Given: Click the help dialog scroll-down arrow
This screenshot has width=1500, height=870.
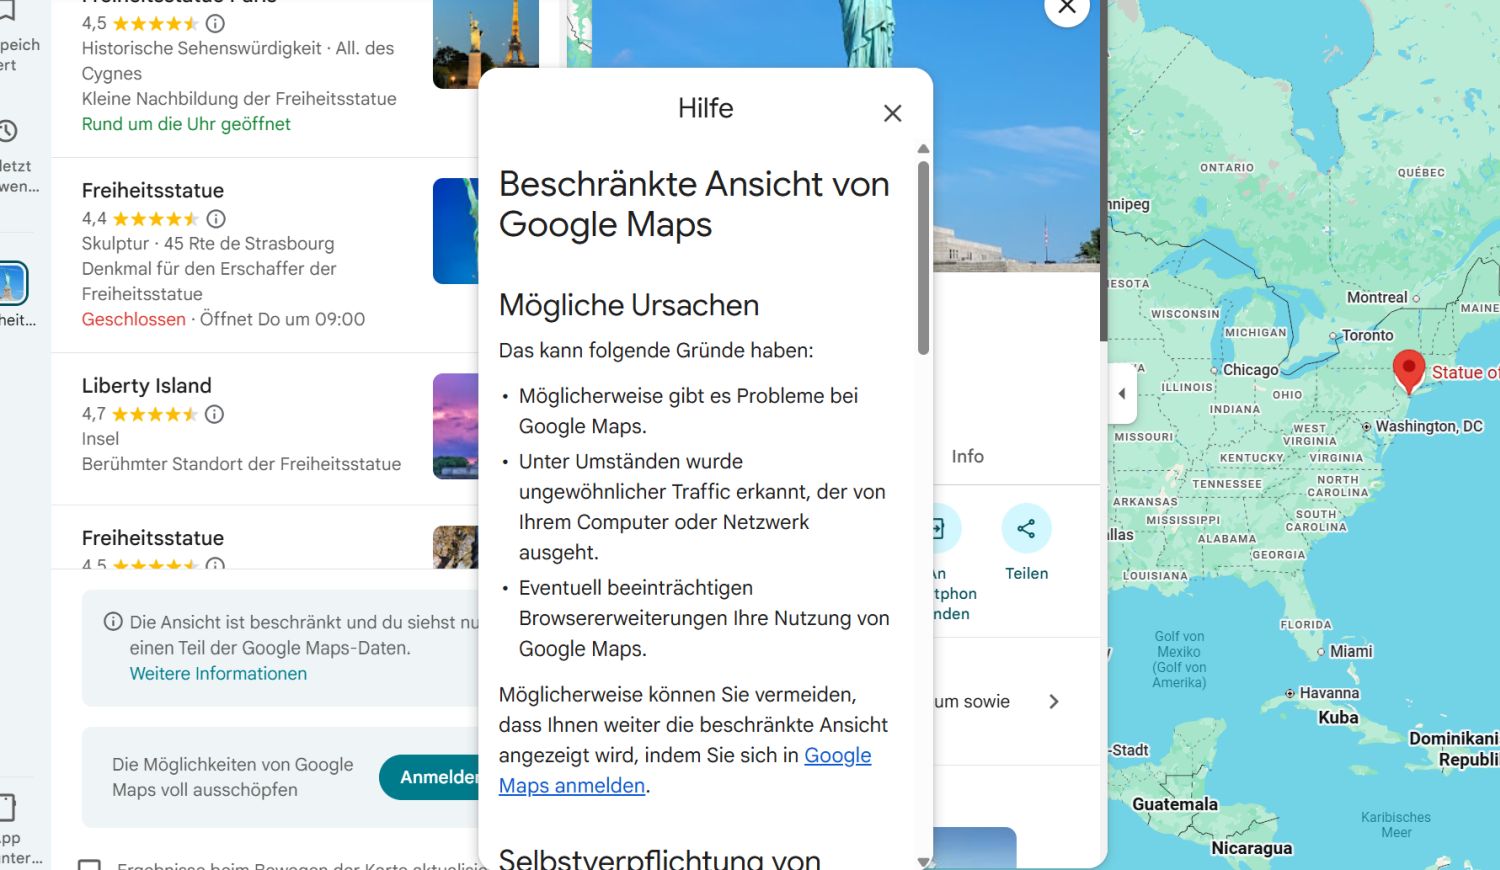Looking at the screenshot, I should [923, 861].
